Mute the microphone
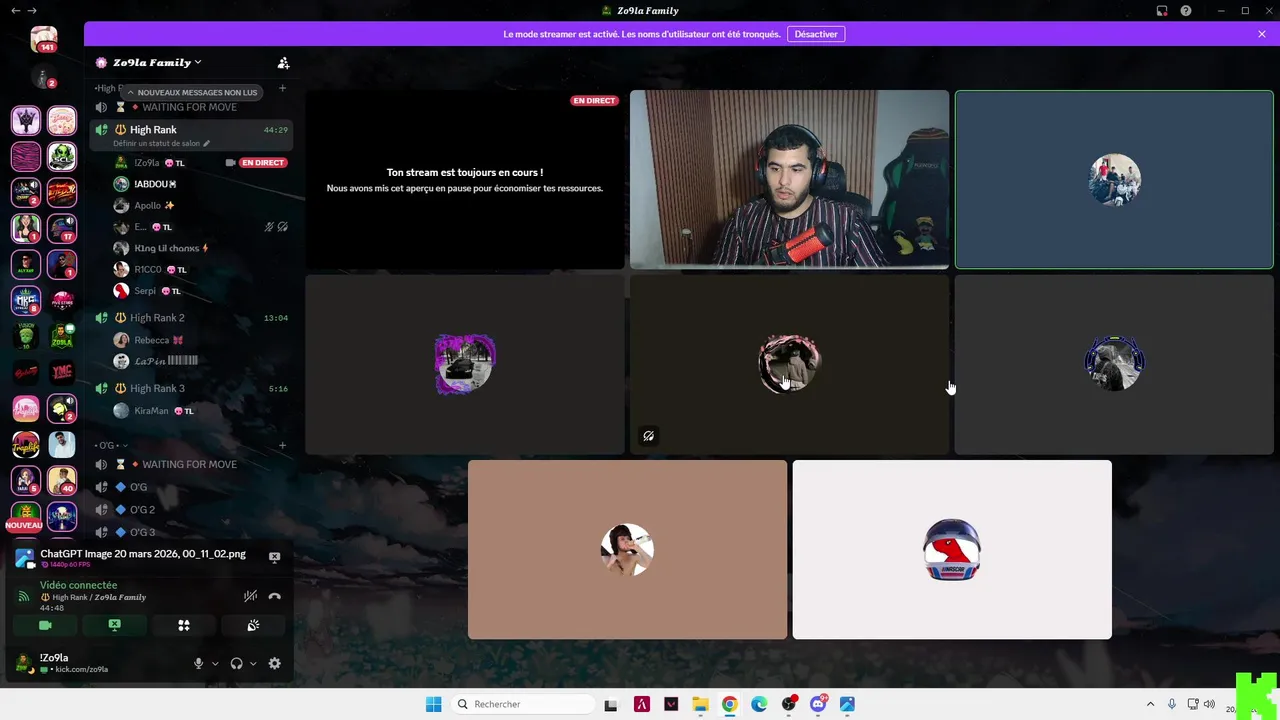This screenshot has height=720, width=1280. point(198,663)
